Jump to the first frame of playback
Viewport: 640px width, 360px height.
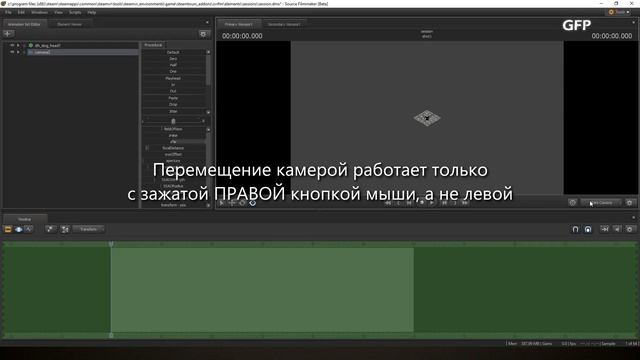pos(388,203)
